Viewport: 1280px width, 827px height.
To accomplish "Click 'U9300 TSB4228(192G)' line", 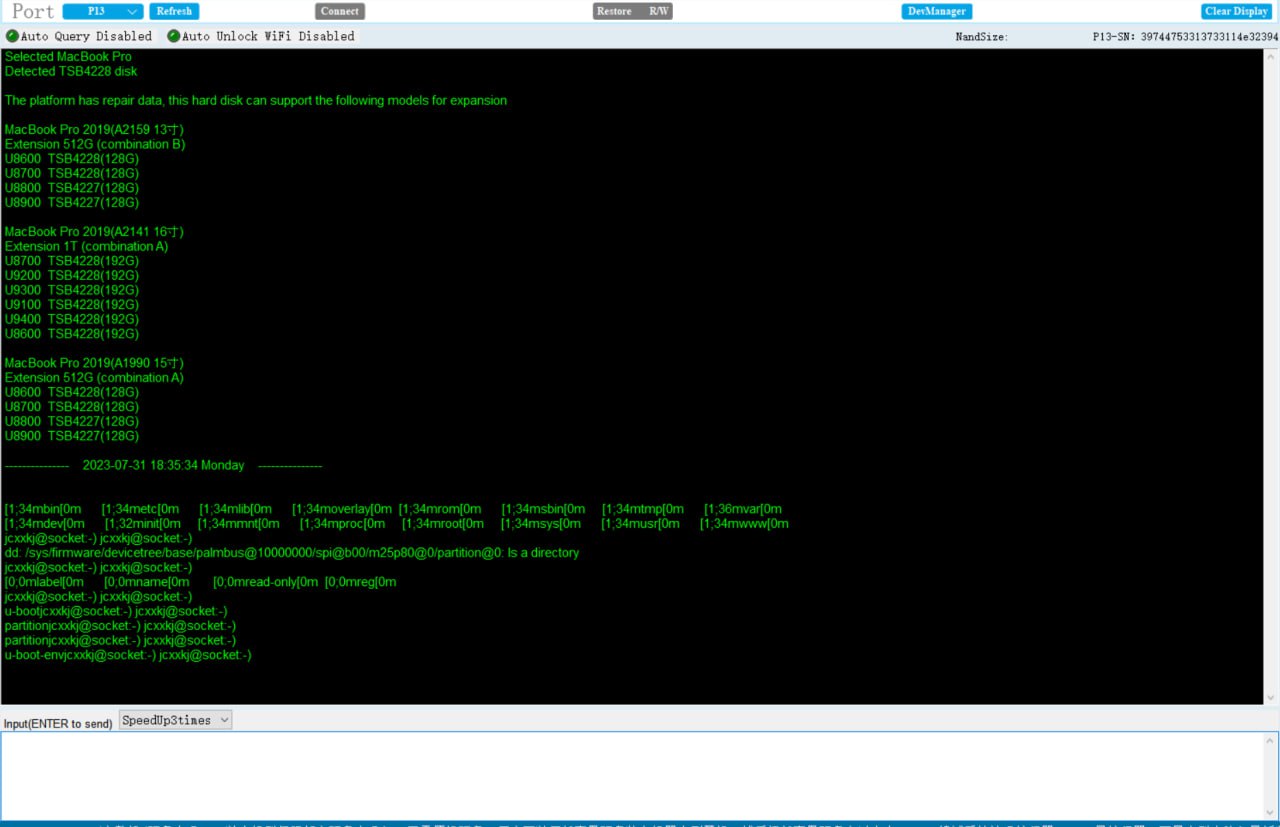I will click(x=72, y=290).
